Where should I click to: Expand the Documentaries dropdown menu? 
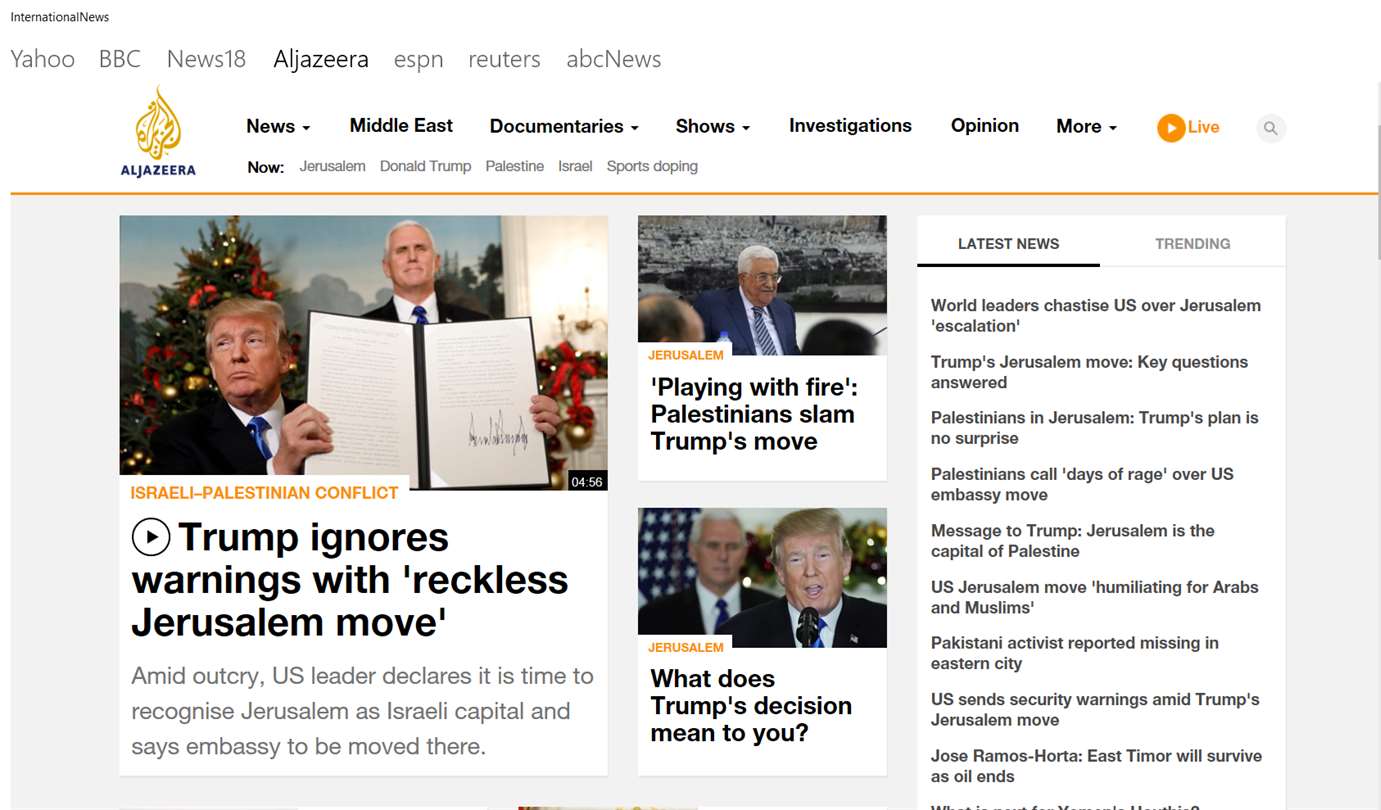click(564, 126)
